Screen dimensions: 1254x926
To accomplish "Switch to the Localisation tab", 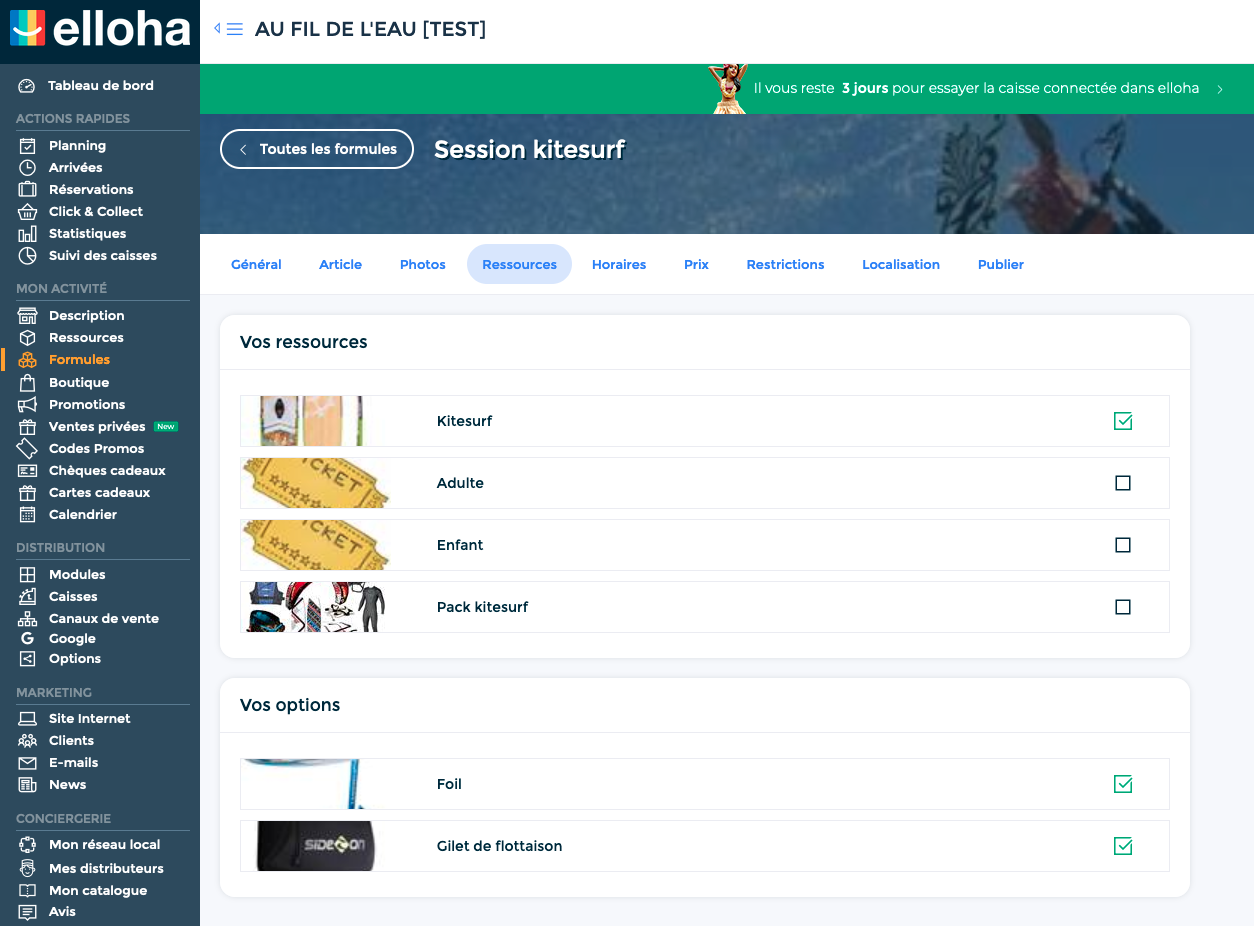I will pos(901,264).
